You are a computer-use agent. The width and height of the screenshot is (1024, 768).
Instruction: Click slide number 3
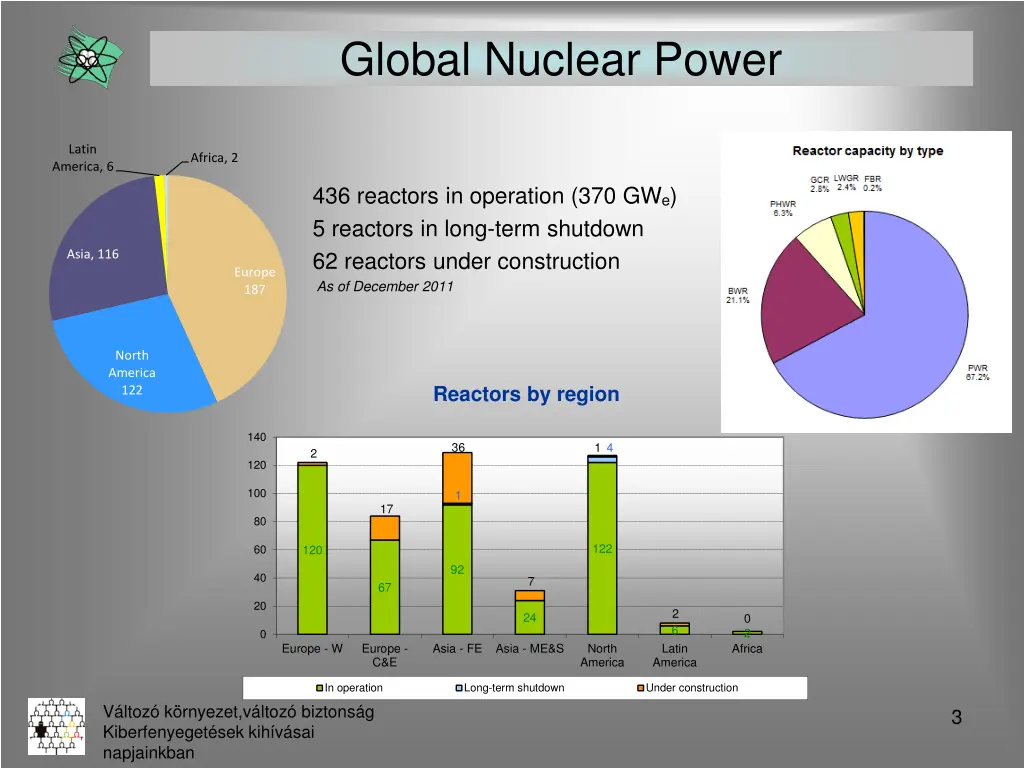[956, 717]
